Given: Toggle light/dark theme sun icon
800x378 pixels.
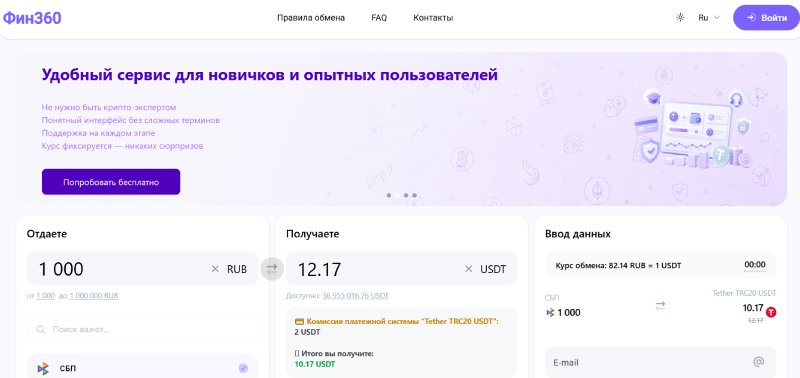Looking at the screenshot, I should point(680,17).
